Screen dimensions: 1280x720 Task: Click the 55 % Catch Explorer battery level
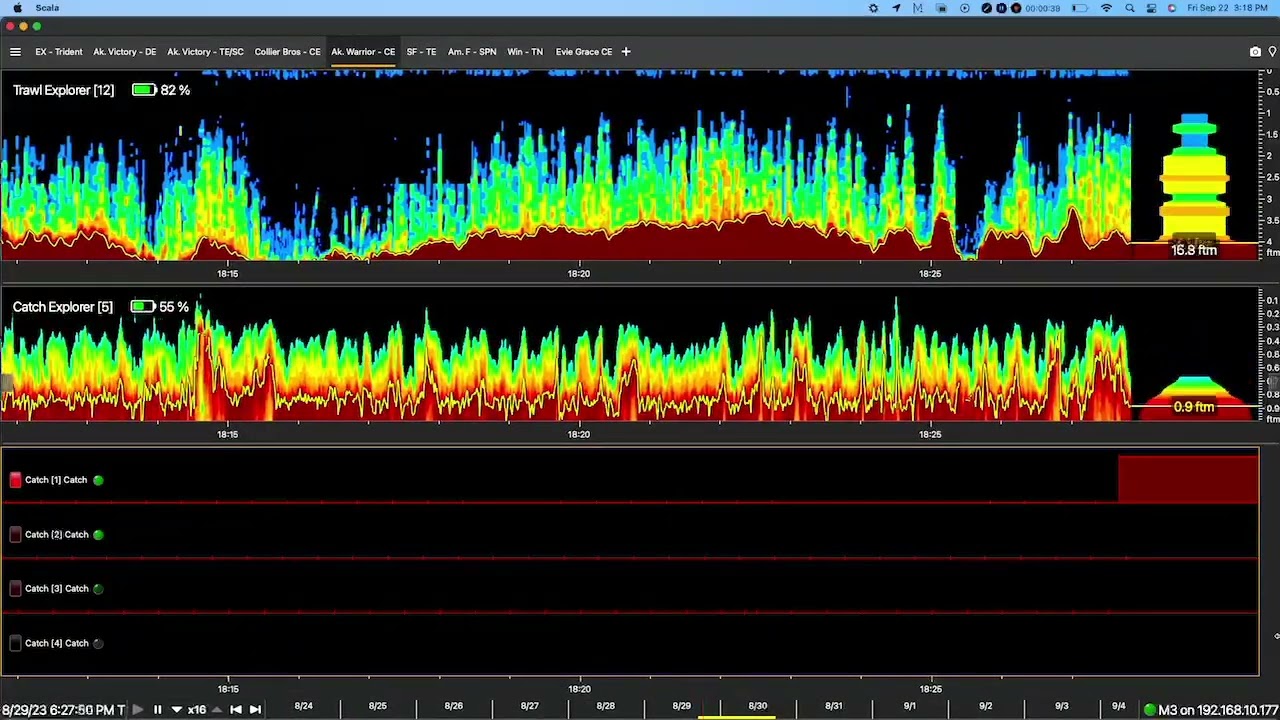pos(174,307)
